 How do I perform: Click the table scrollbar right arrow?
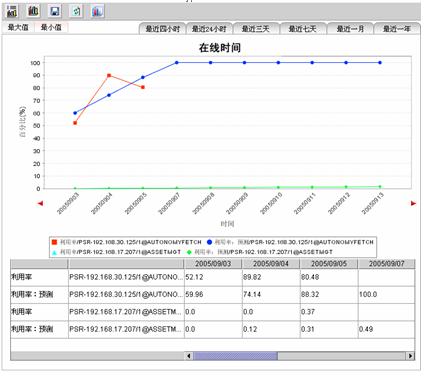[410, 356]
